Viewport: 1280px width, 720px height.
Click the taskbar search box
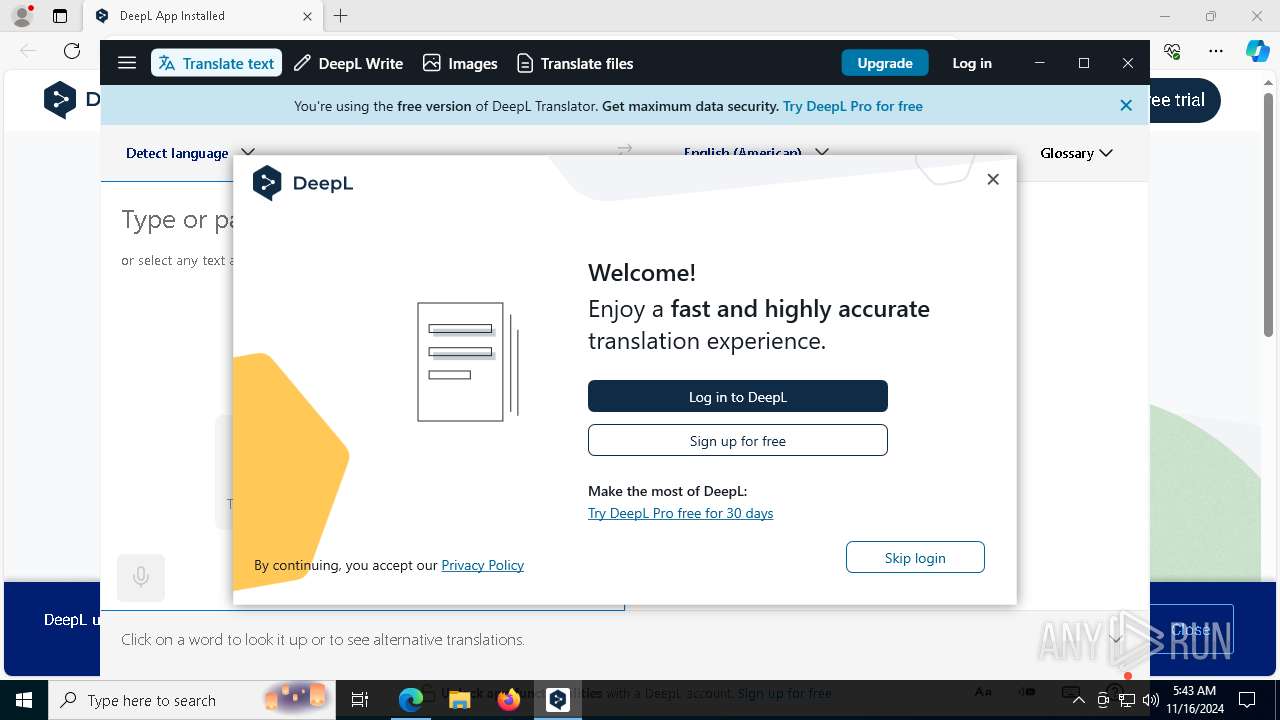[x=190, y=700]
